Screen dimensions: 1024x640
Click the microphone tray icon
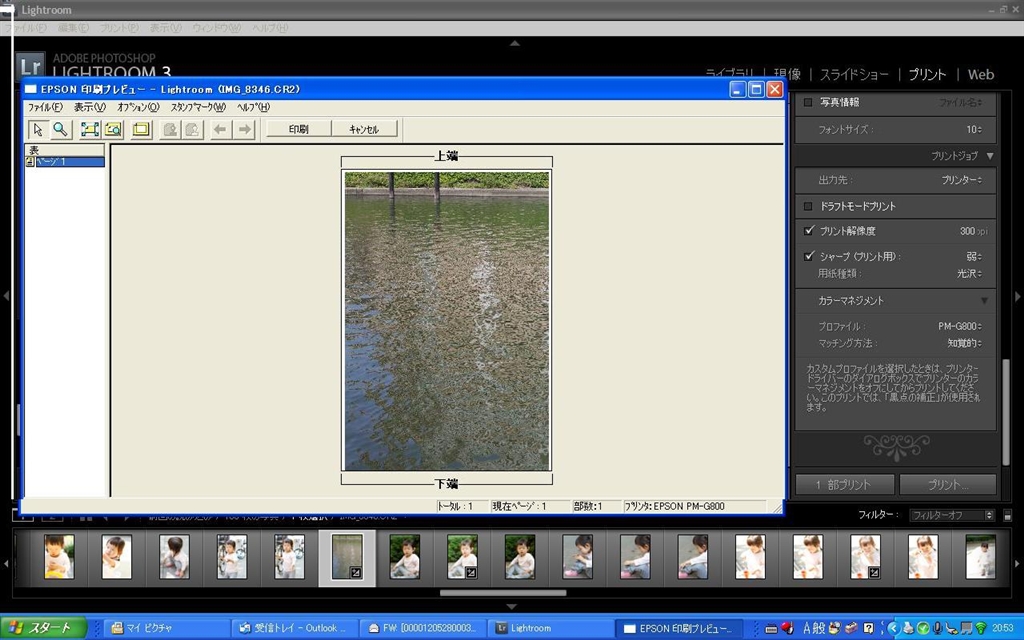937,628
